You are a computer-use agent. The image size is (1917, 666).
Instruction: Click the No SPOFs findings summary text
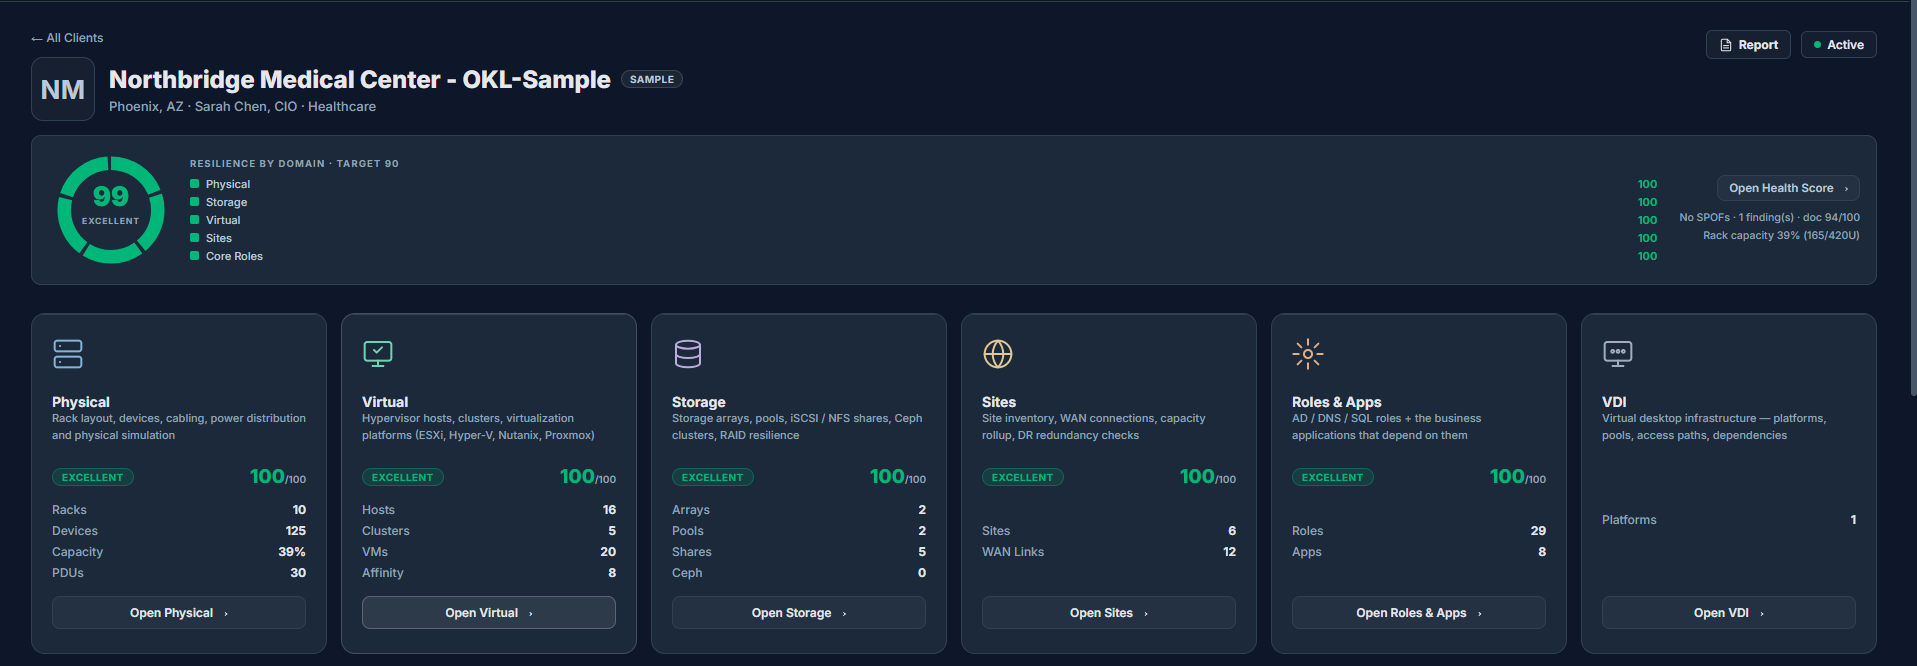click(x=1769, y=218)
